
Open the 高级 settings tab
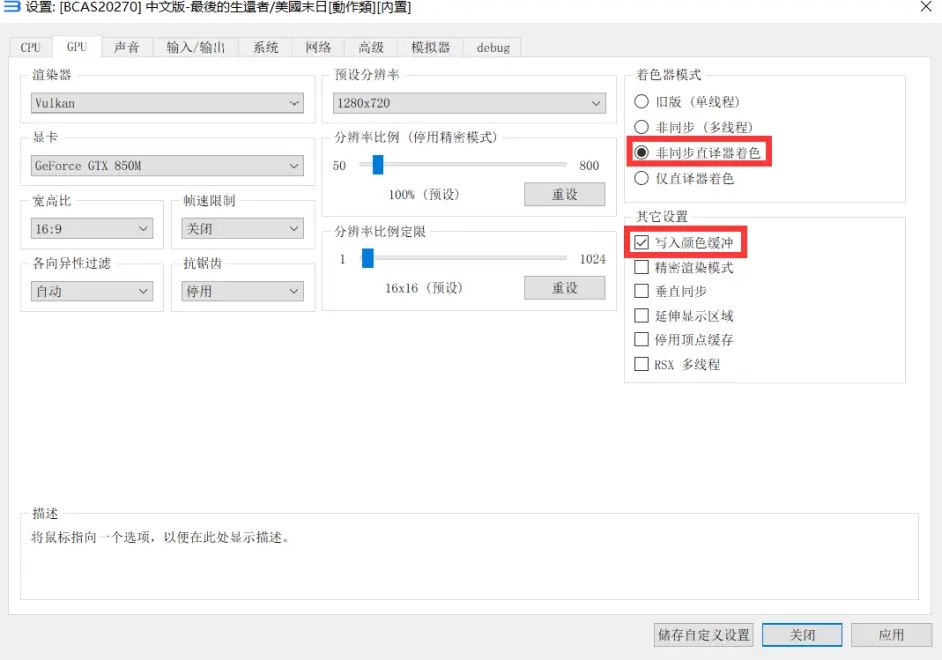coord(371,46)
